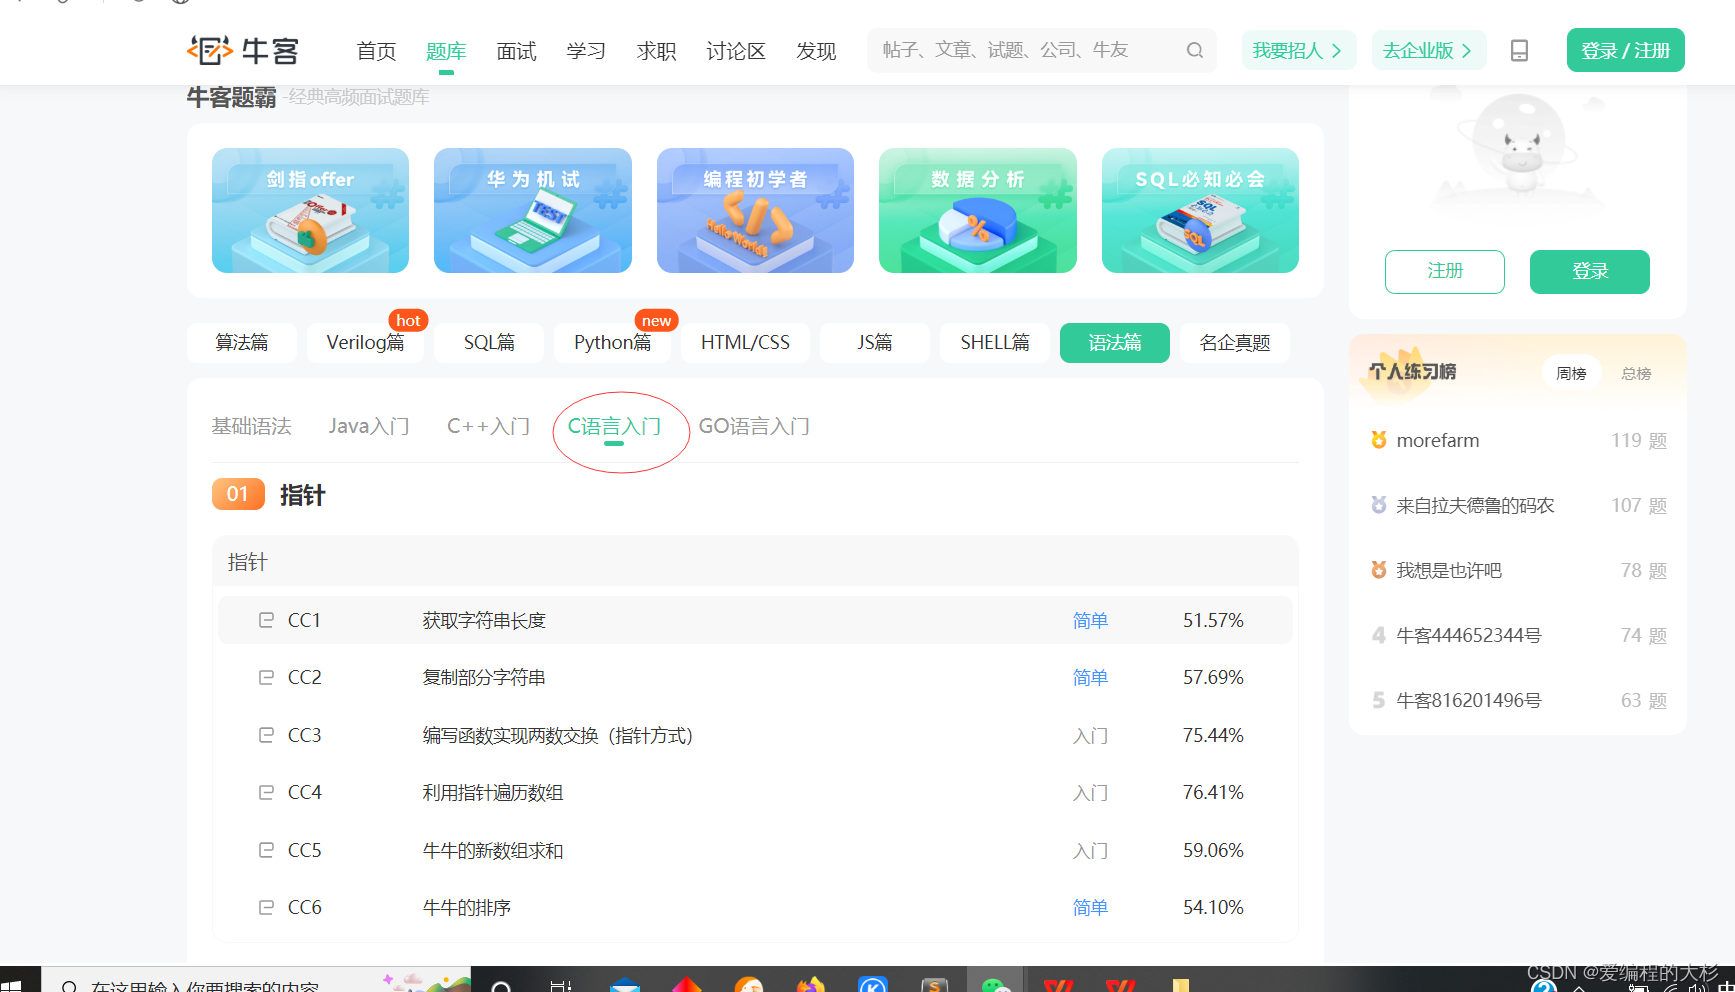Open the 编程初学者 problem set card

tap(755, 211)
